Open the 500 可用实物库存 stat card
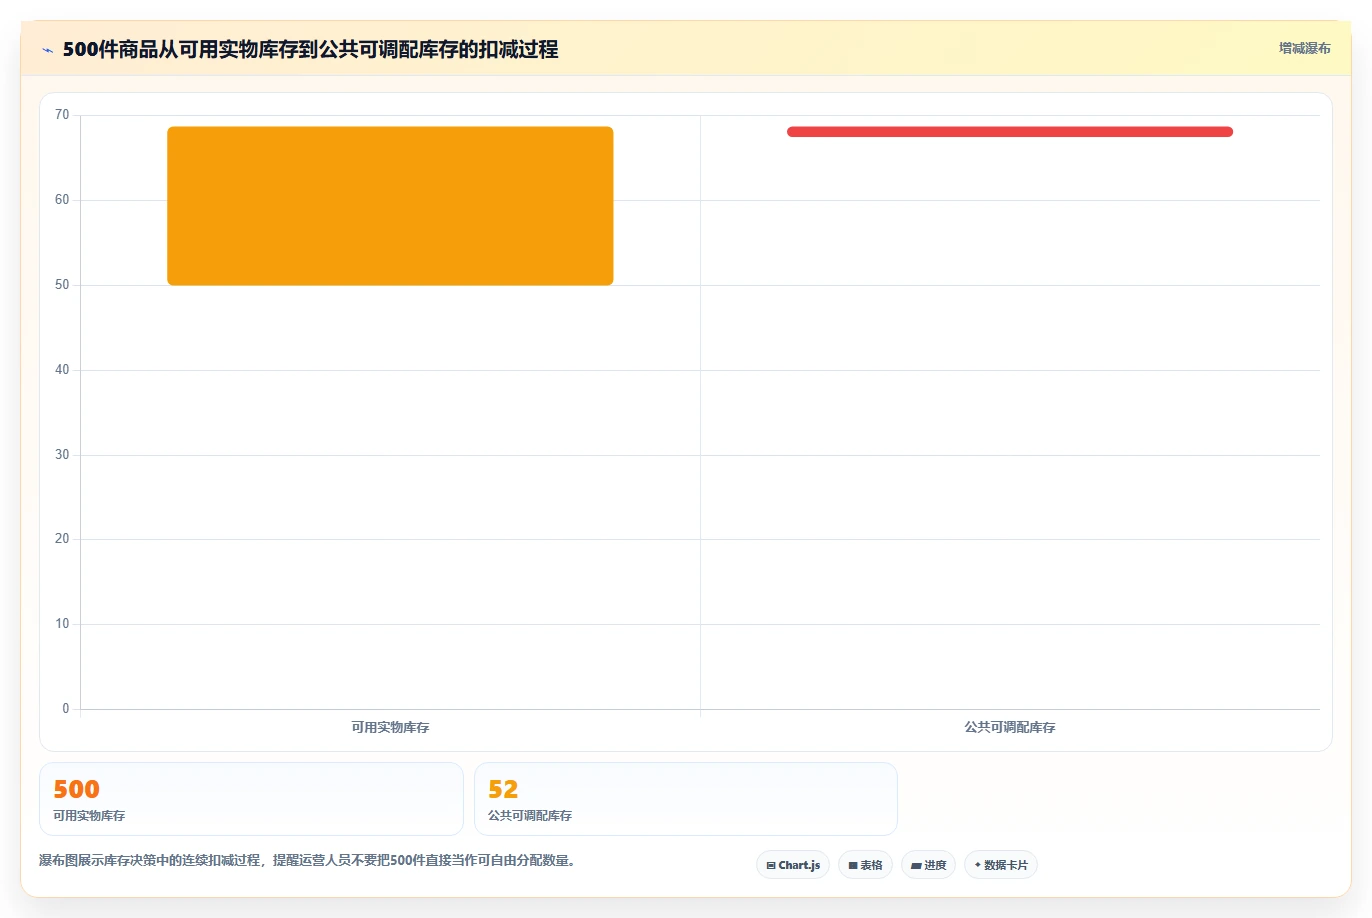Image resolution: width=1372 pixels, height=918 pixels. coord(251,799)
